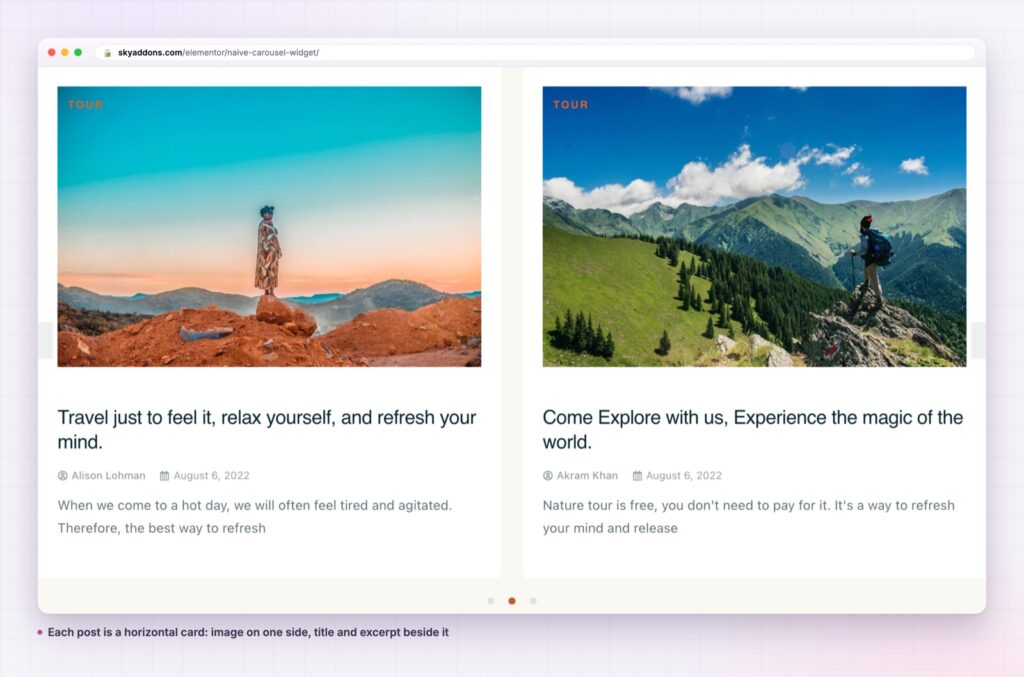Screen dimensions: 1024x677
Task: Click TOUR tag on desert sunset card
Action: 86,104
